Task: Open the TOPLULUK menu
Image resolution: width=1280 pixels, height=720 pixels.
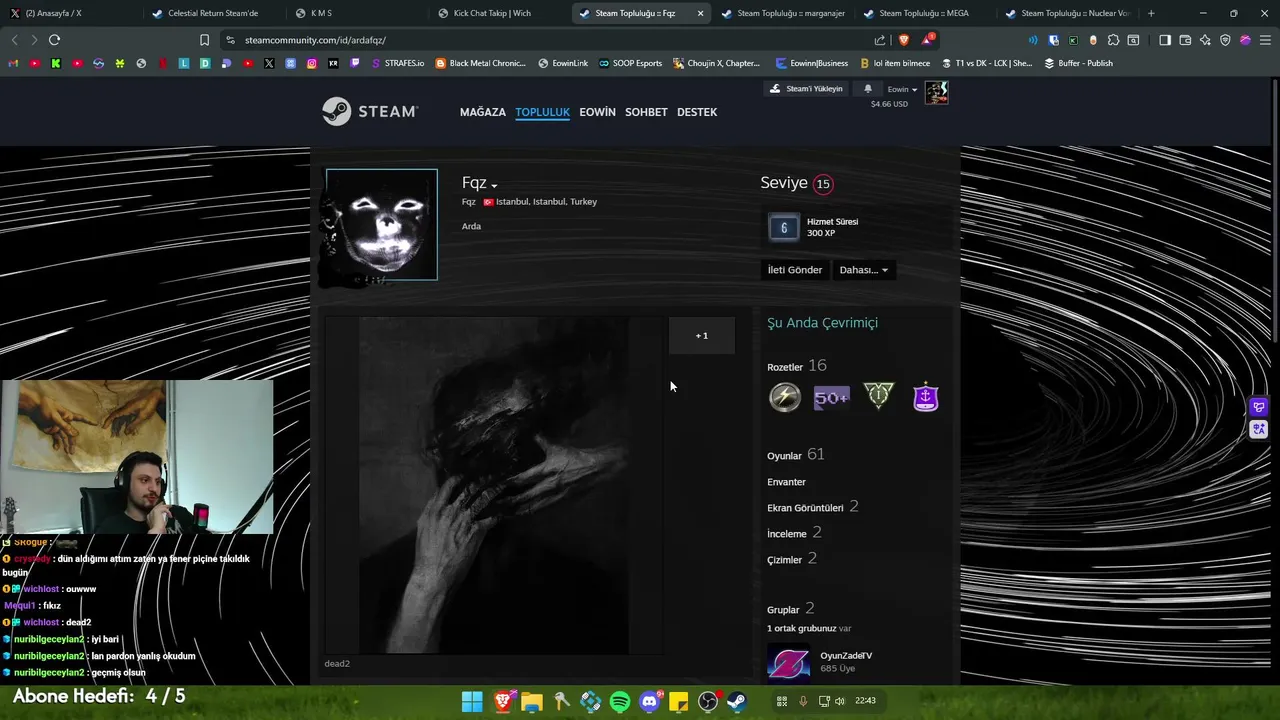Action: [542, 112]
